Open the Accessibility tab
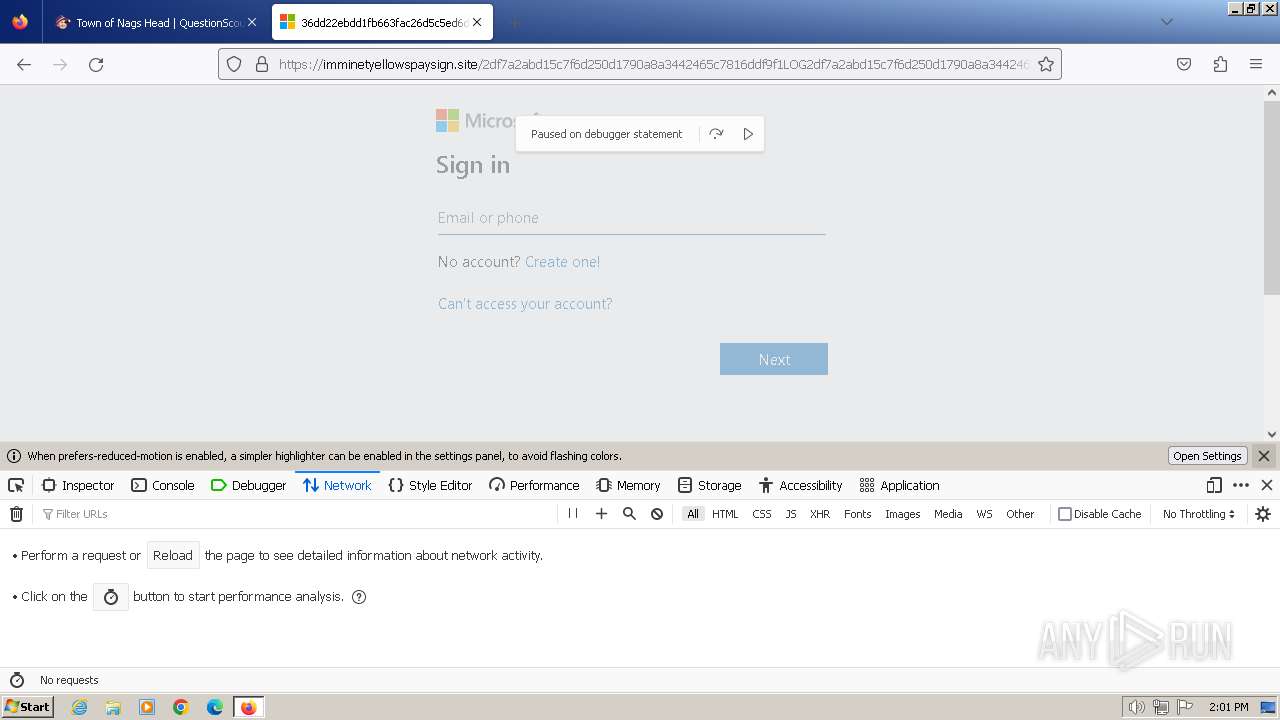Image resolution: width=1280 pixels, height=720 pixels. point(800,485)
